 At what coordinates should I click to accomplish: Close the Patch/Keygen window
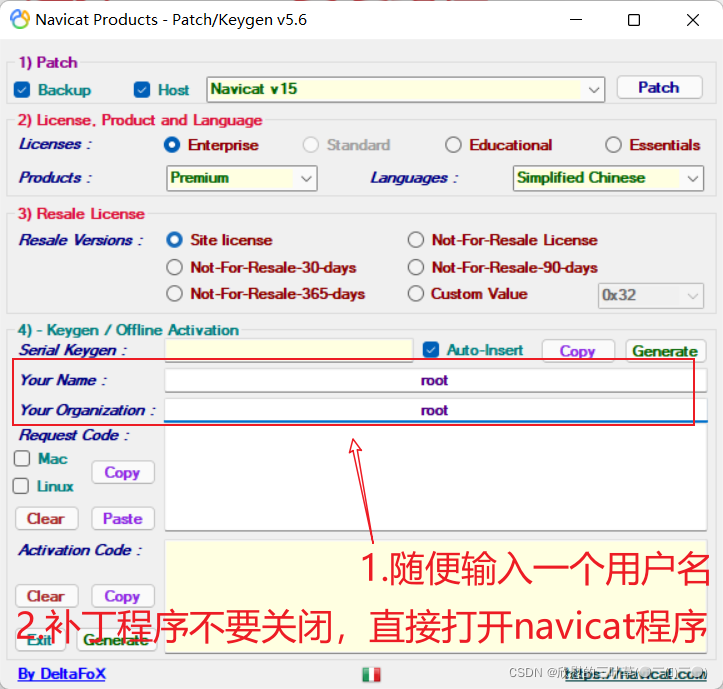[x=693, y=20]
